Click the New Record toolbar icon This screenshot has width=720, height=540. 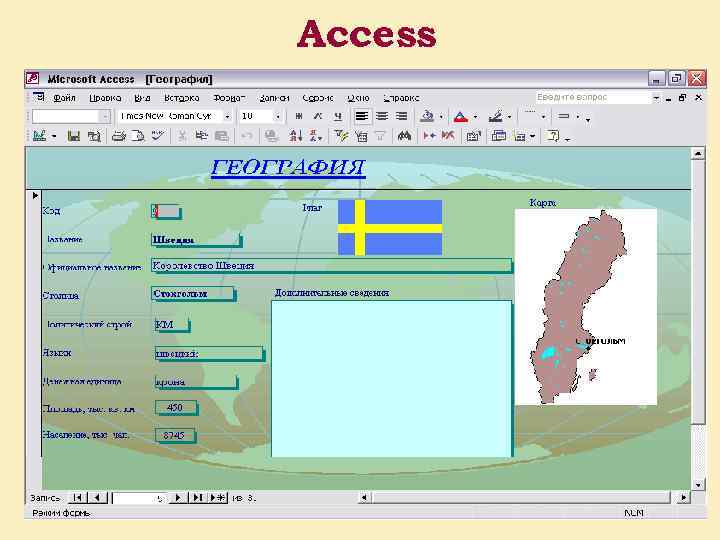click(x=429, y=136)
